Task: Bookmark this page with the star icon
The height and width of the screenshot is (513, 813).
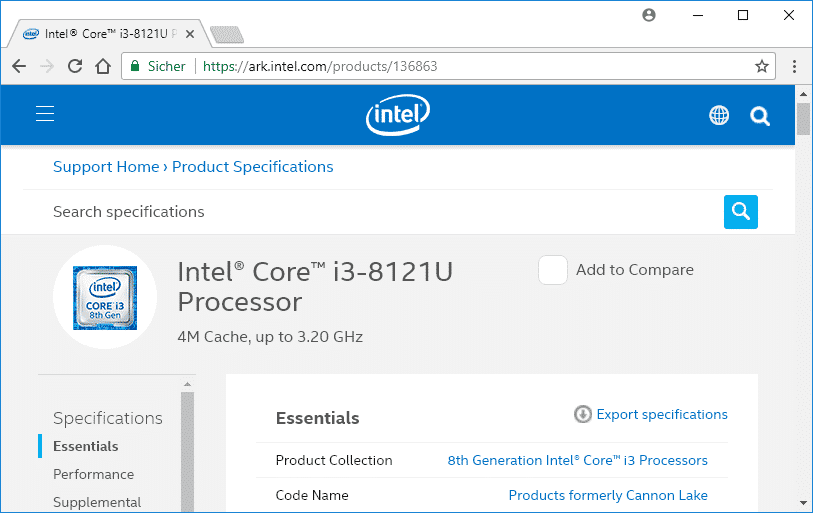Action: click(x=761, y=66)
